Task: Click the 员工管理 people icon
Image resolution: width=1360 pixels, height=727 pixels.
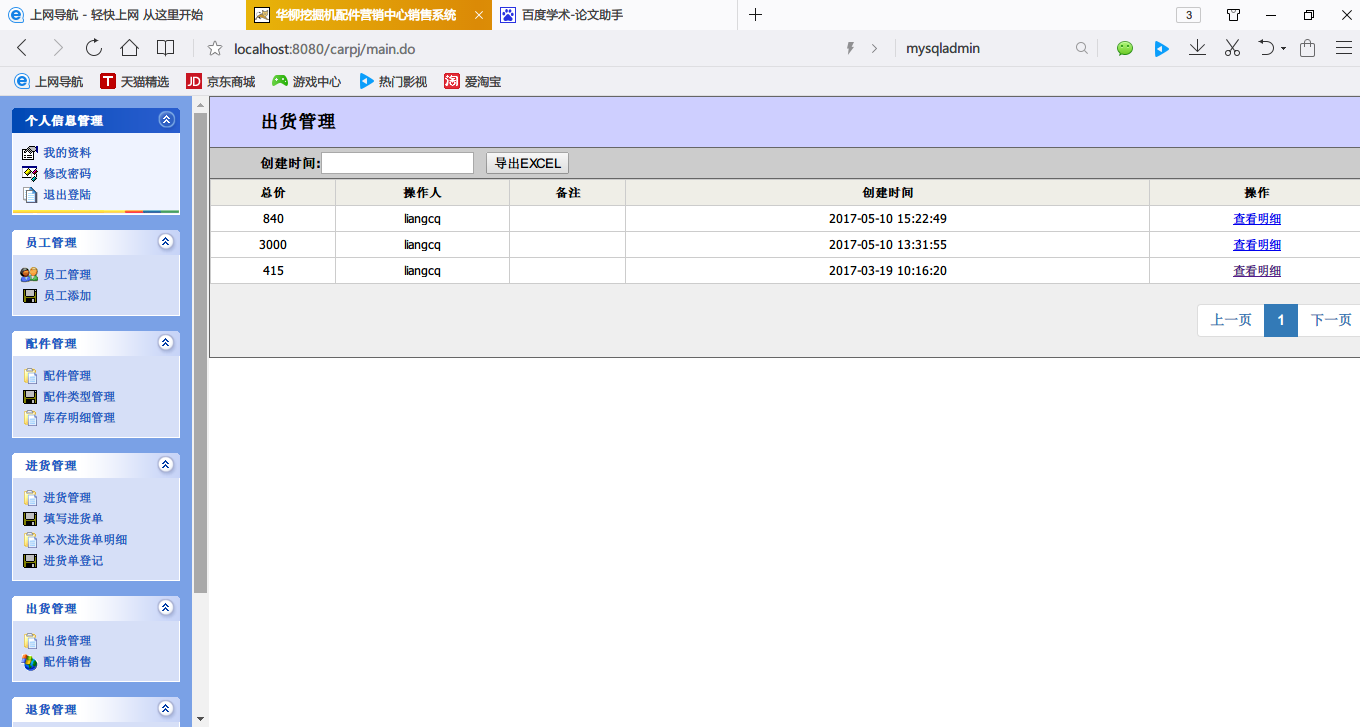Action: pos(29,275)
